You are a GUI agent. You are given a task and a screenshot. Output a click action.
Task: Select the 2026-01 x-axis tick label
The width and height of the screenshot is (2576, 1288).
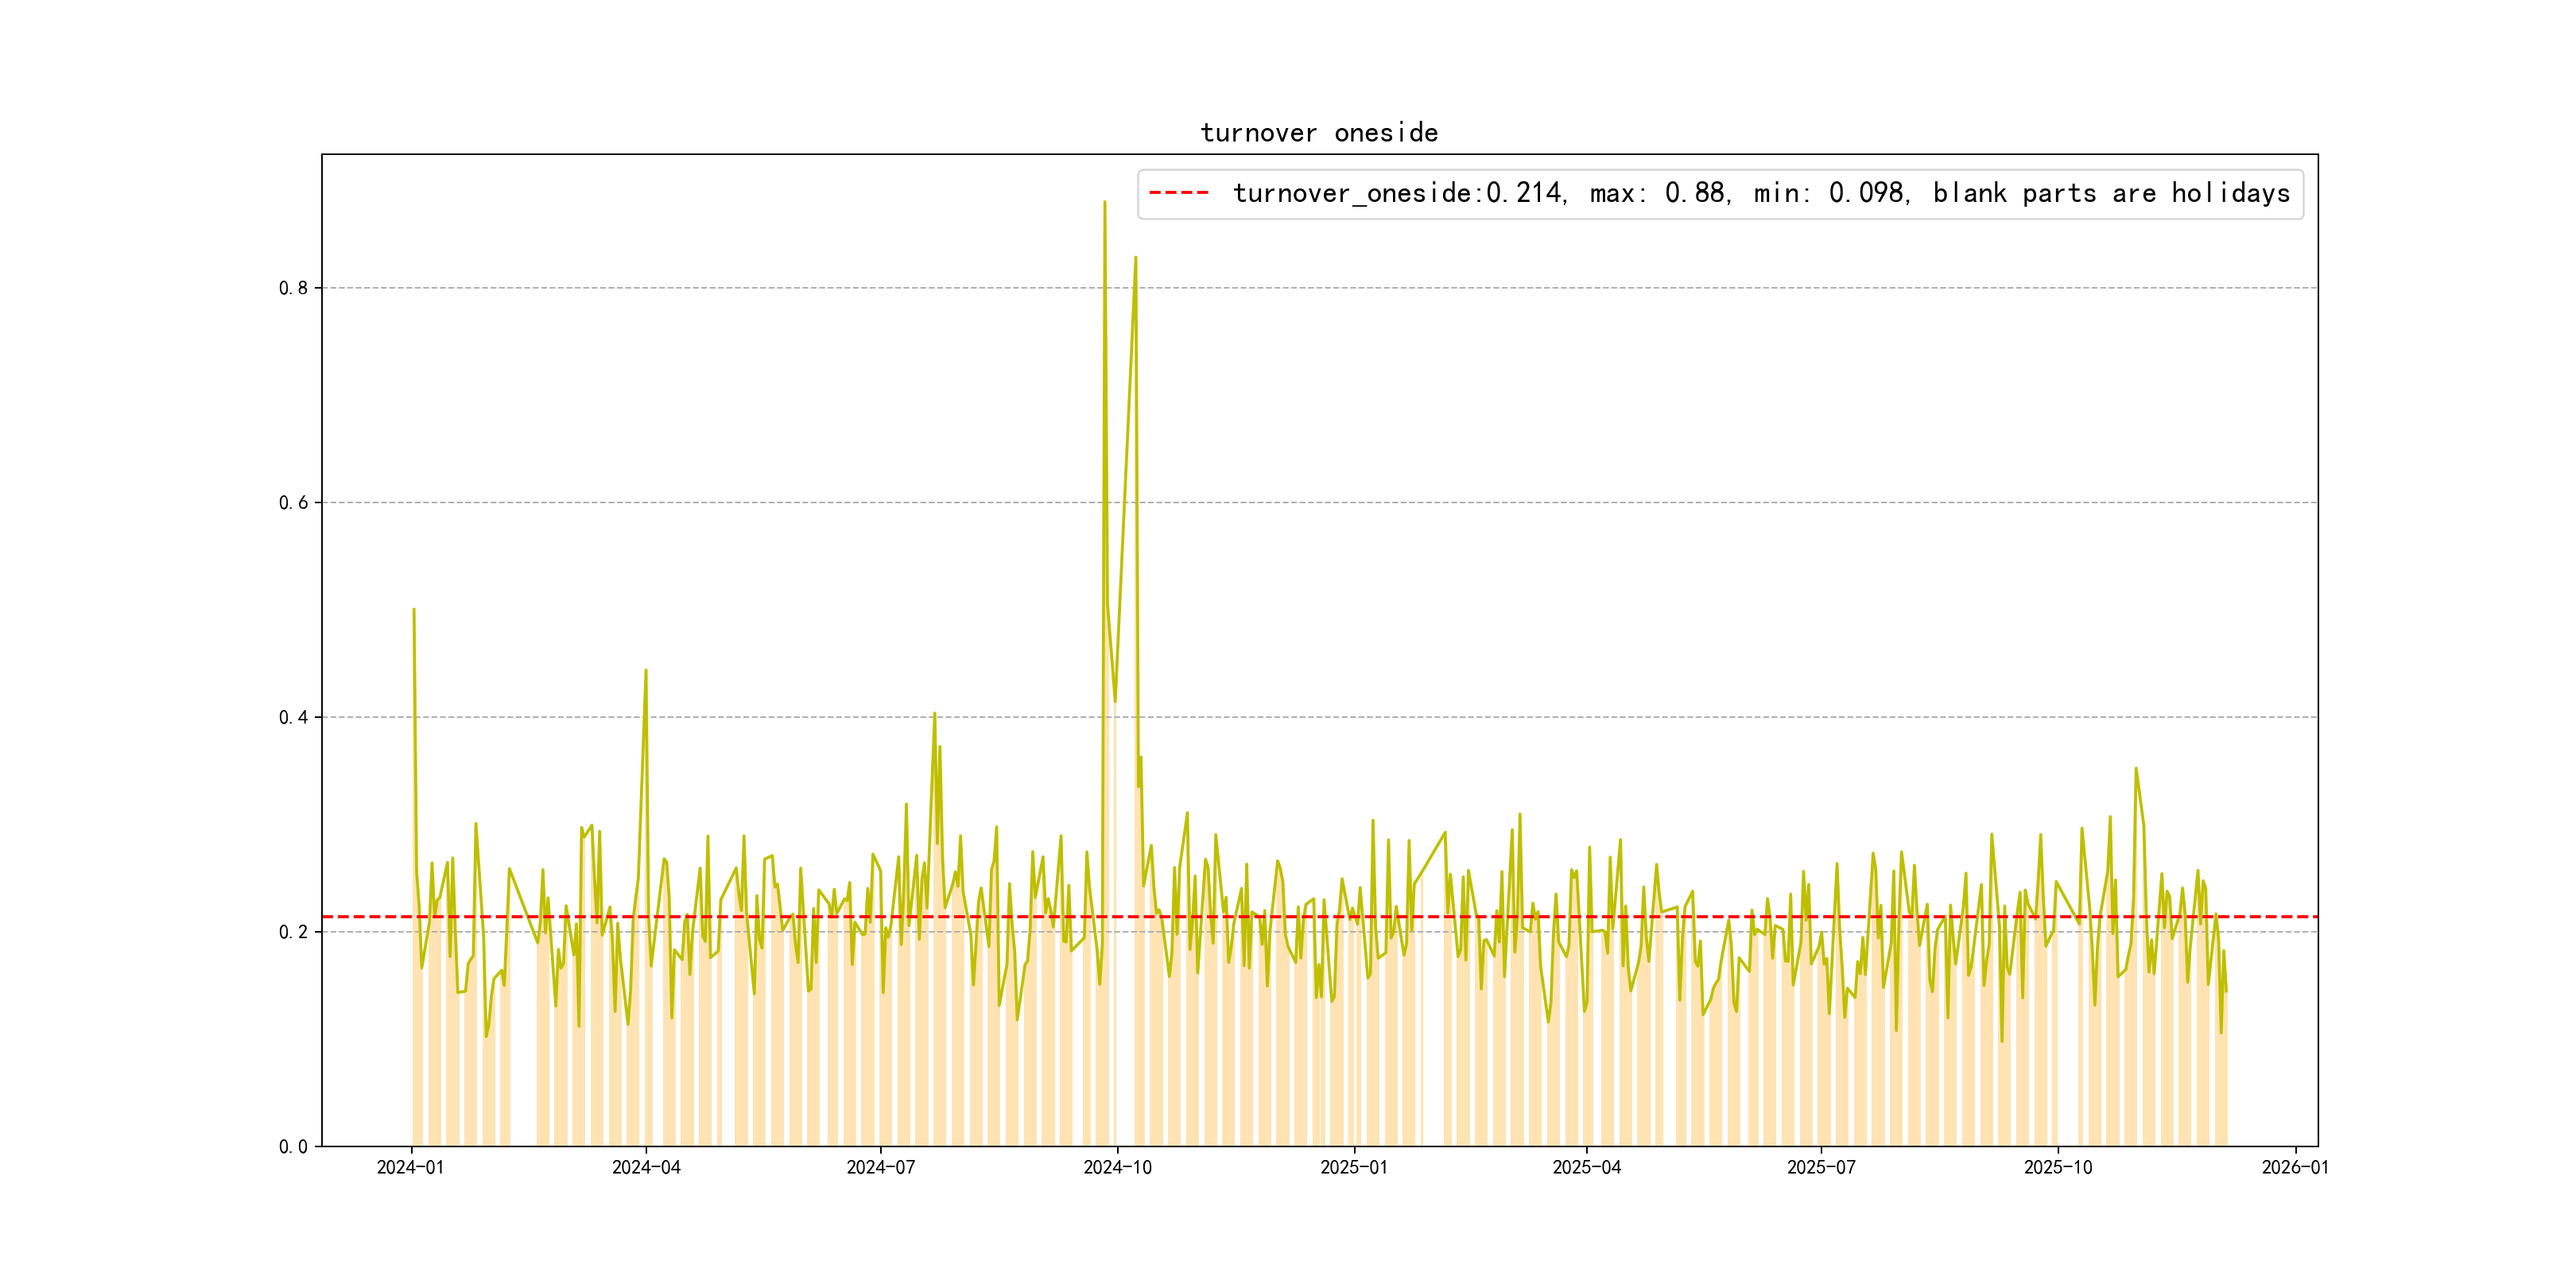[x=2295, y=1167]
